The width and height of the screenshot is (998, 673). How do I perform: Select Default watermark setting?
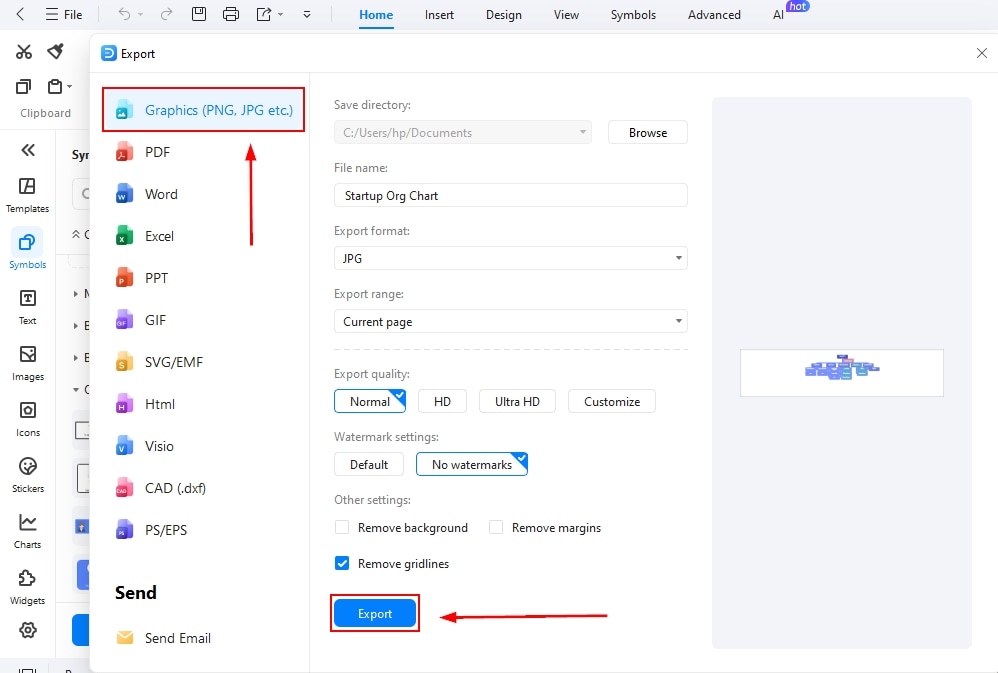pos(369,465)
